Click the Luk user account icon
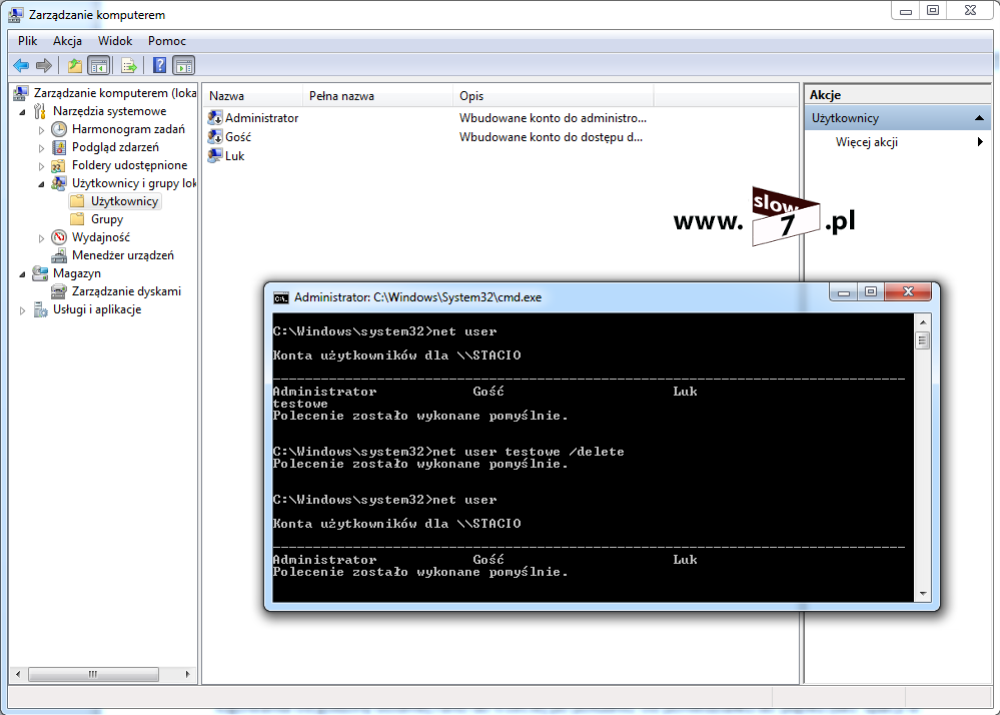1000x715 pixels. [215, 156]
